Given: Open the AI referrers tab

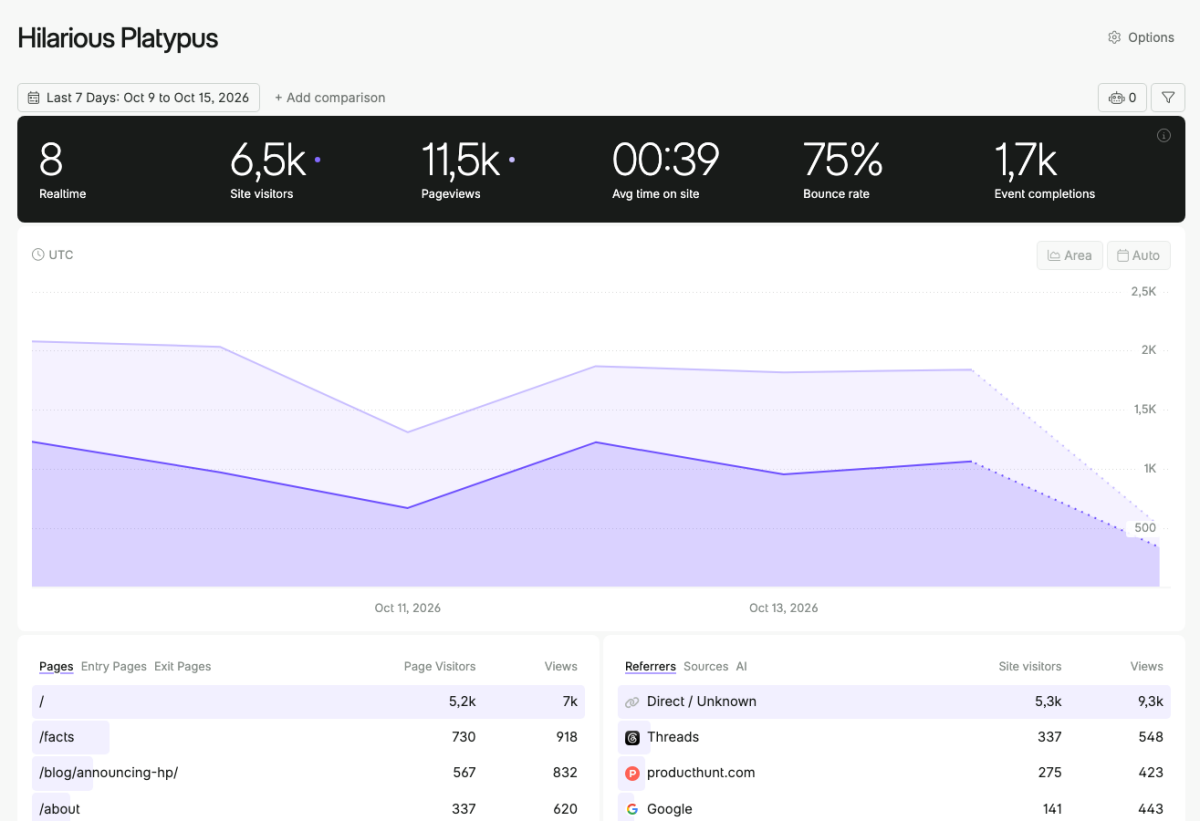Looking at the screenshot, I should pyautogui.click(x=742, y=666).
